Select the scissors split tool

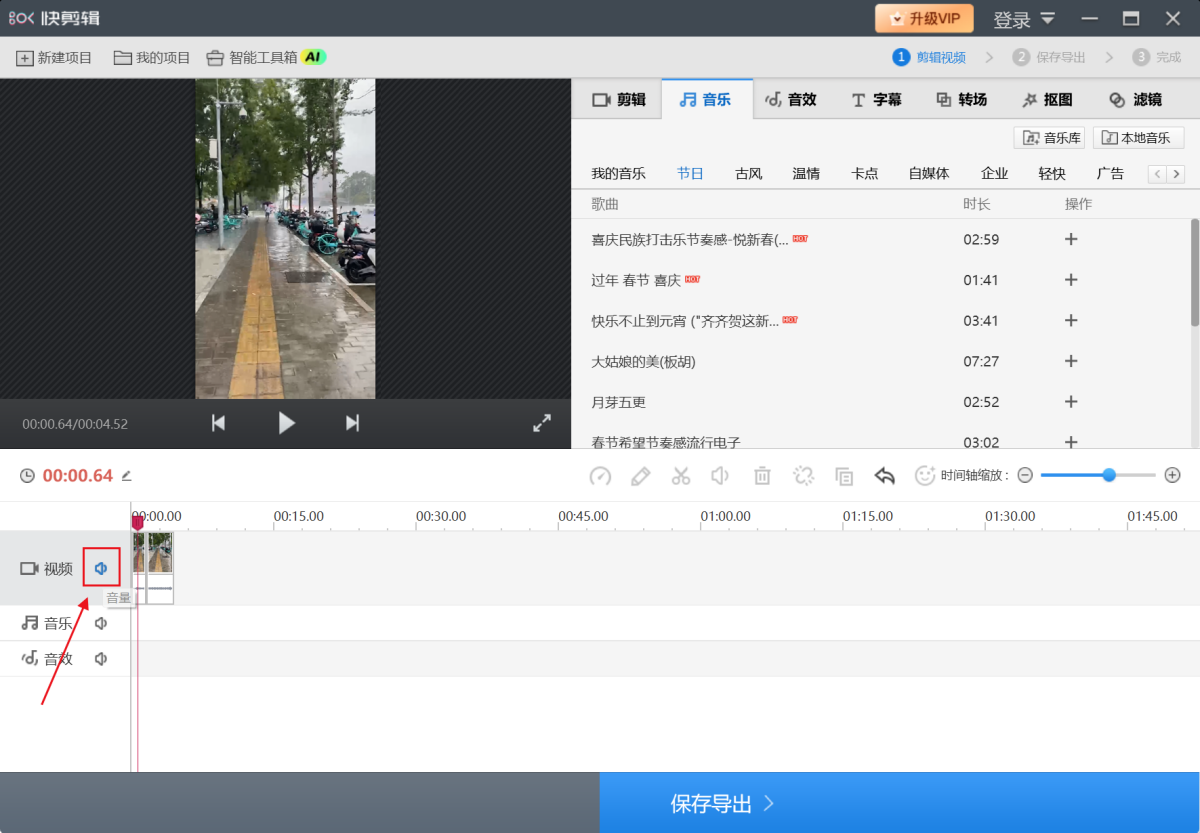681,476
